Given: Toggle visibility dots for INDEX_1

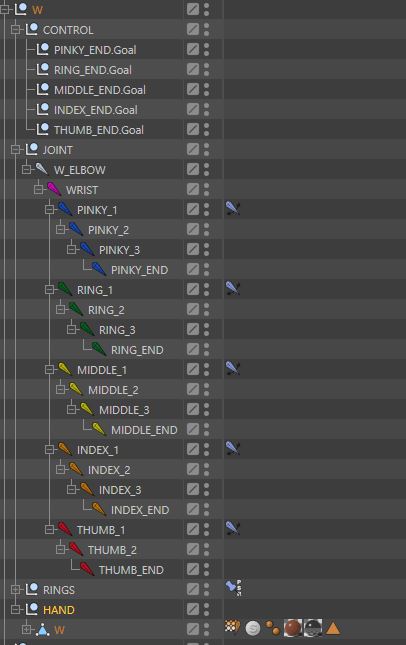Looking at the screenshot, I should (206, 449).
